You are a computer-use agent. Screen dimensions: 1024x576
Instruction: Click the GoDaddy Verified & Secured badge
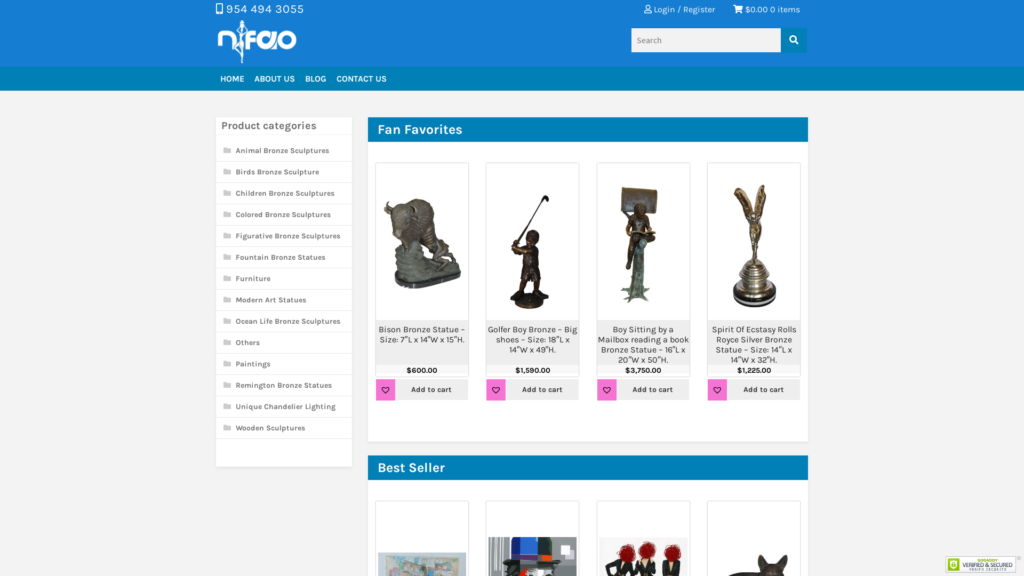(981, 564)
